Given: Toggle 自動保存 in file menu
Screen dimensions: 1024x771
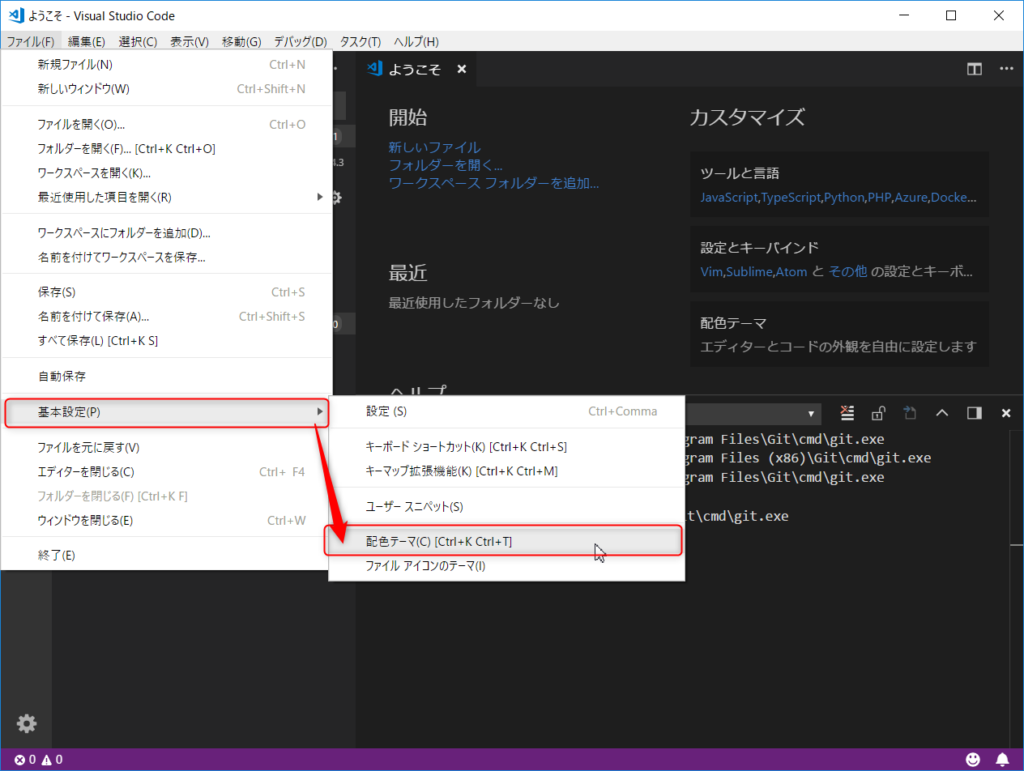Looking at the screenshot, I should [x=167, y=376].
